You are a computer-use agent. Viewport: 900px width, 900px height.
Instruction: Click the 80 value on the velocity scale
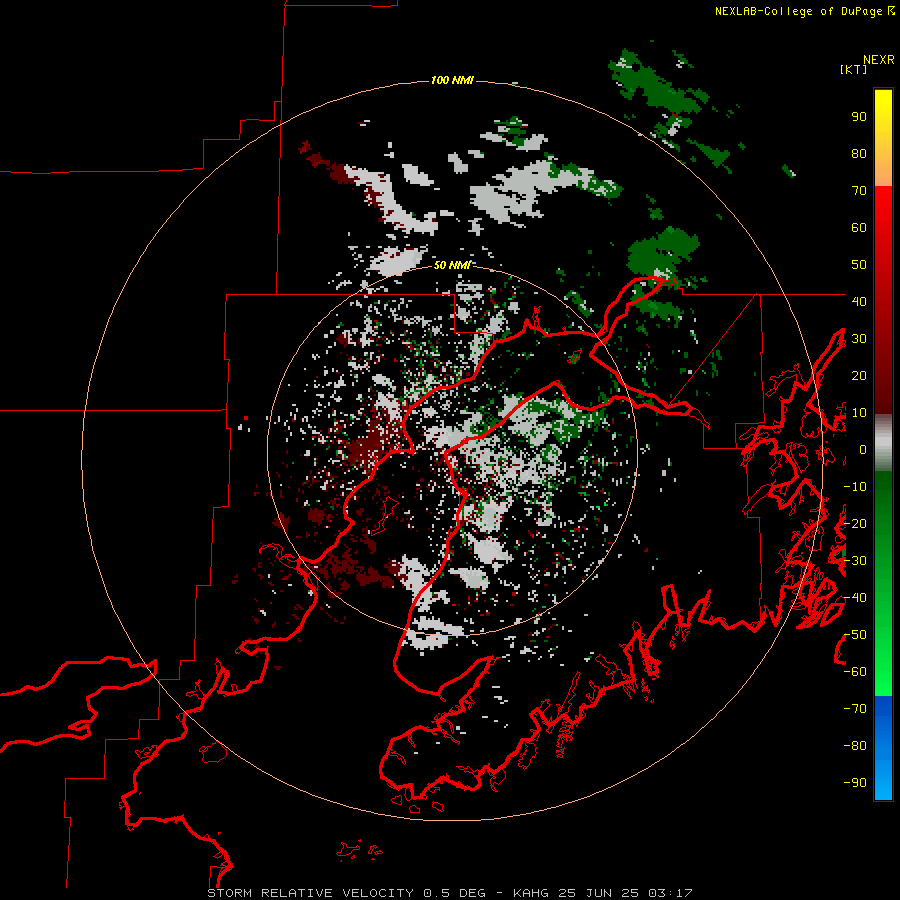(x=859, y=154)
